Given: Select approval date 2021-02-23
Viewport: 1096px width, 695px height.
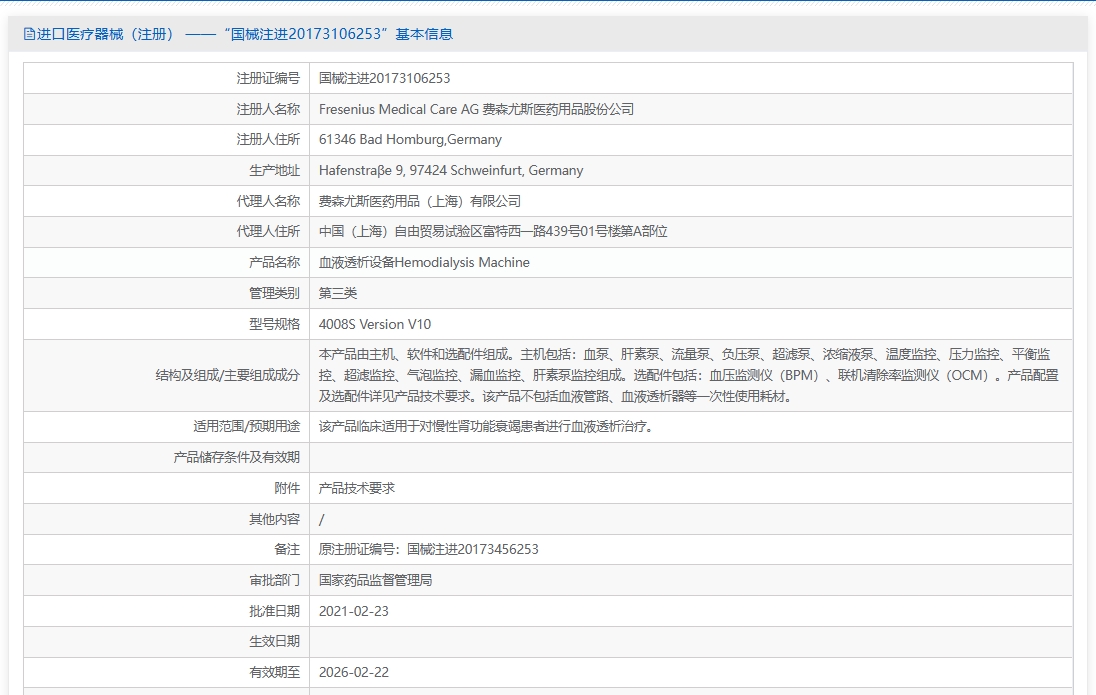Looking at the screenshot, I should 354,611.
